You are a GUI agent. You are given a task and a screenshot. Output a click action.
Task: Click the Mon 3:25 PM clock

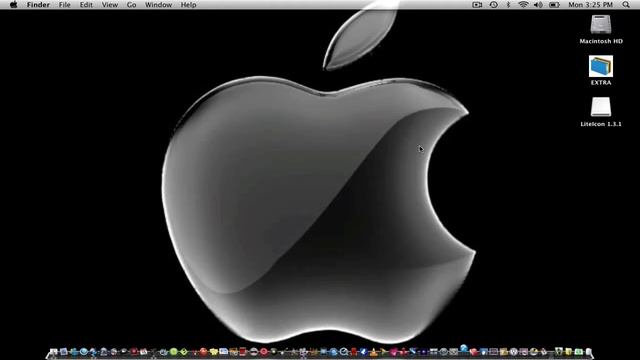click(591, 5)
